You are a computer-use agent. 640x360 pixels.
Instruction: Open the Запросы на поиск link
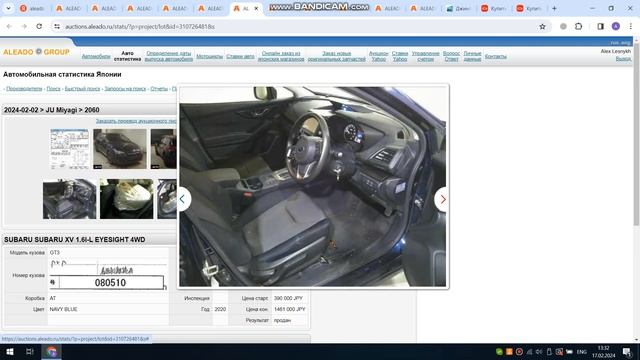(125, 89)
